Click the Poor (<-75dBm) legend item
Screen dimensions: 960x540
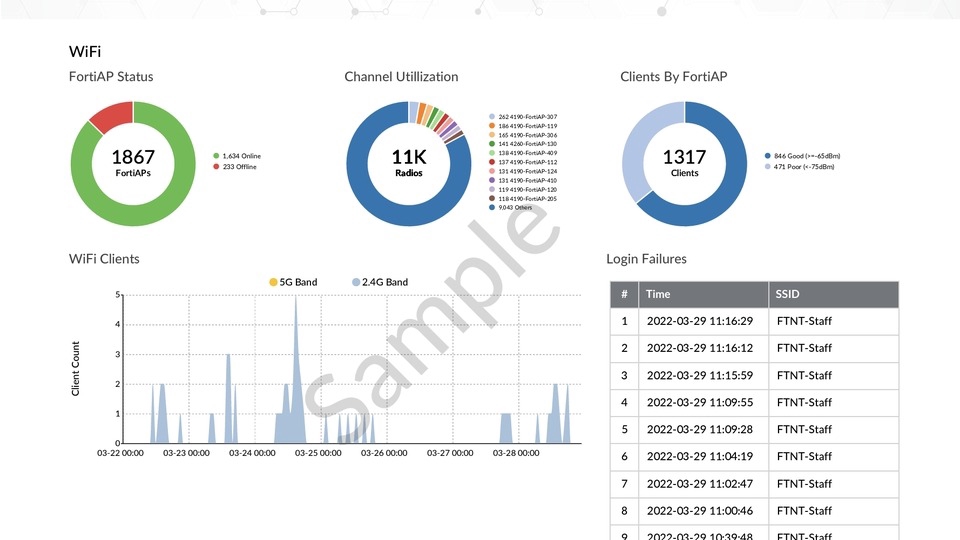[798, 166]
